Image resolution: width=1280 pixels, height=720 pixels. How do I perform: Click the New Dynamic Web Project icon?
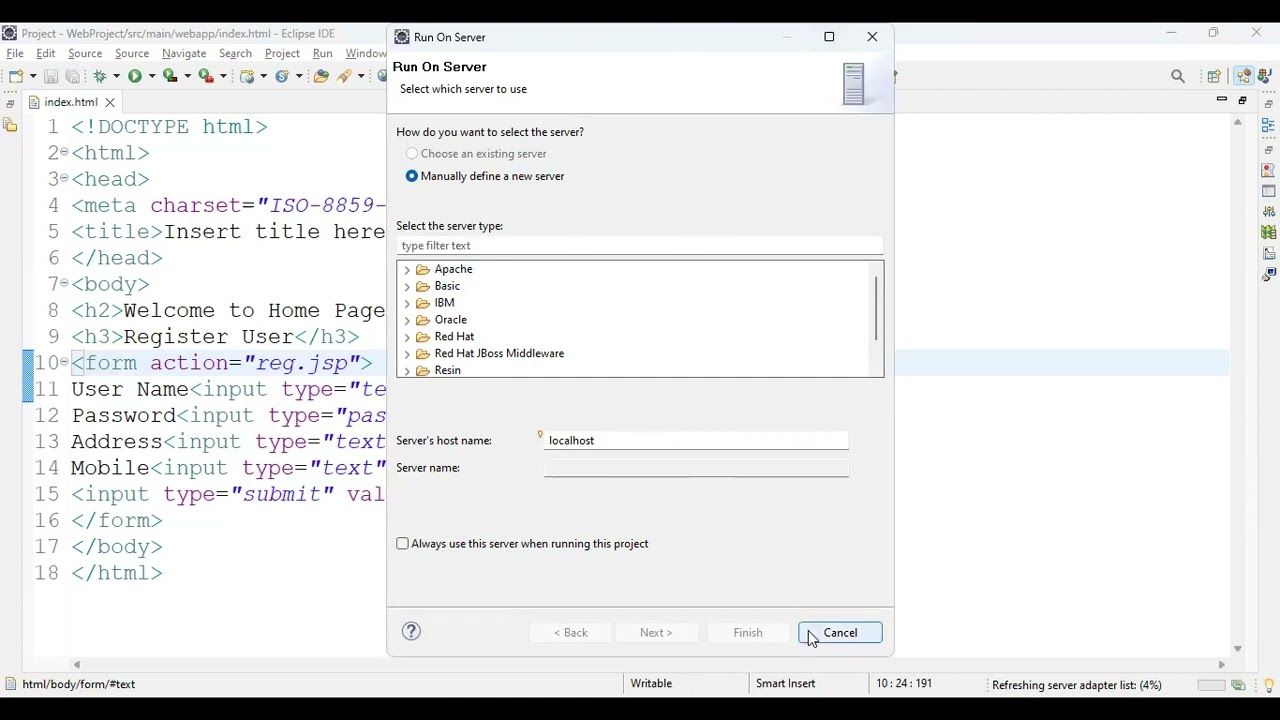click(x=247, y=76)
